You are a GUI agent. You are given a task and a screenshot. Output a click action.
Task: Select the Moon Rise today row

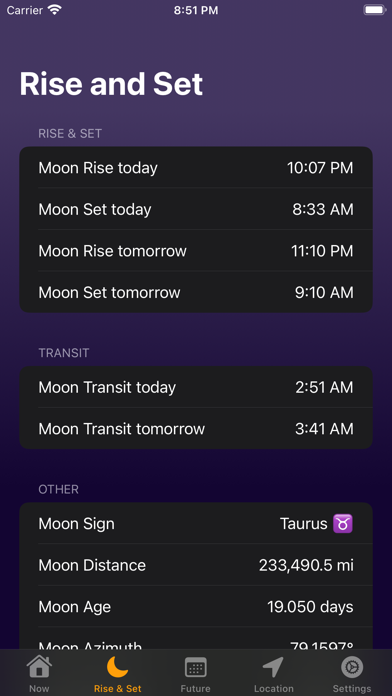tap(196, 168)
